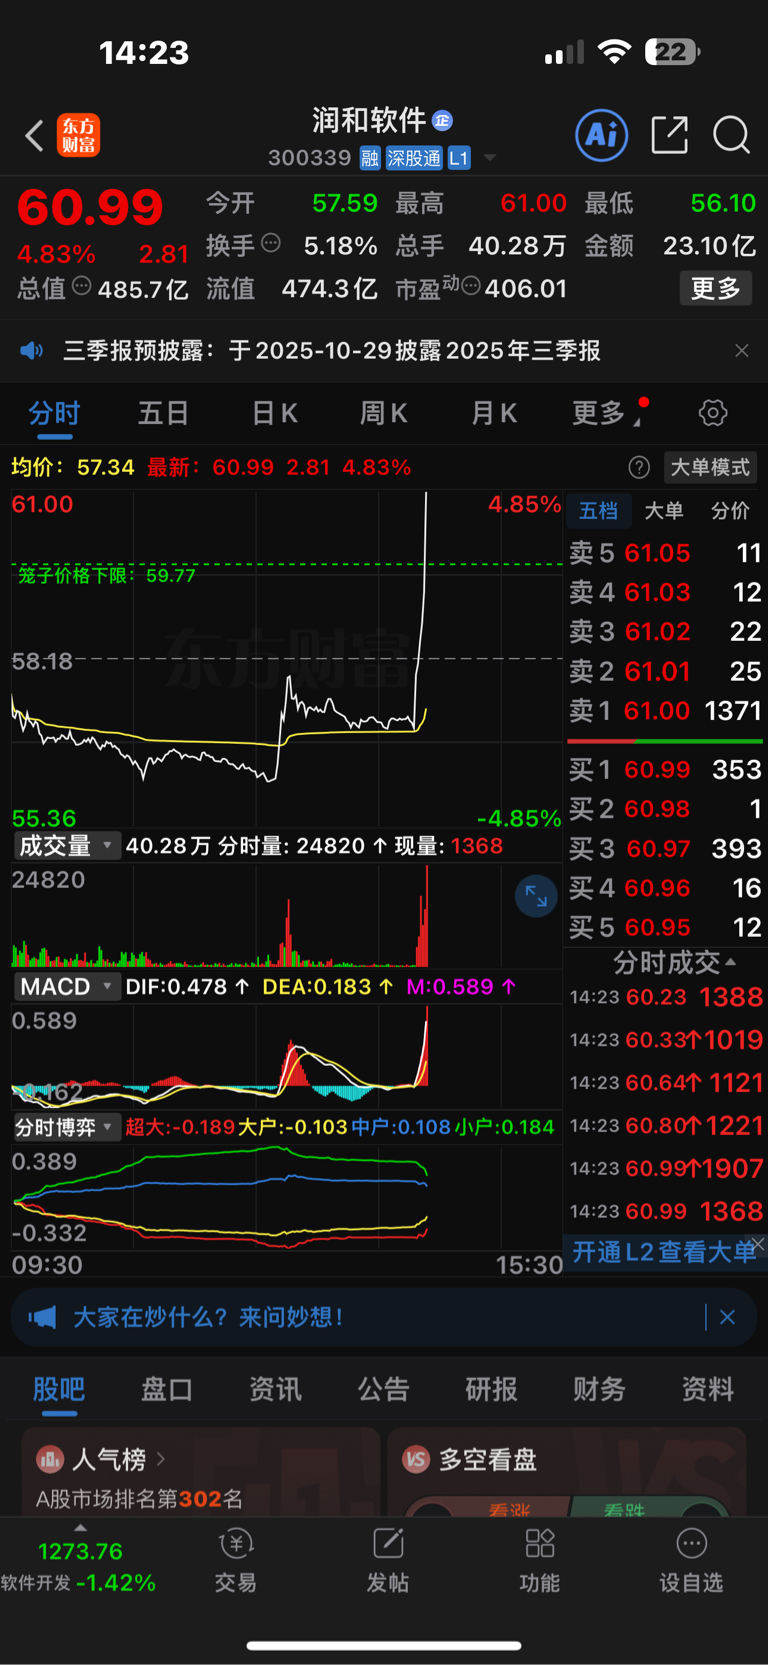Open the 财务 tab
Screen dimensions: 768x1665
599,1389
